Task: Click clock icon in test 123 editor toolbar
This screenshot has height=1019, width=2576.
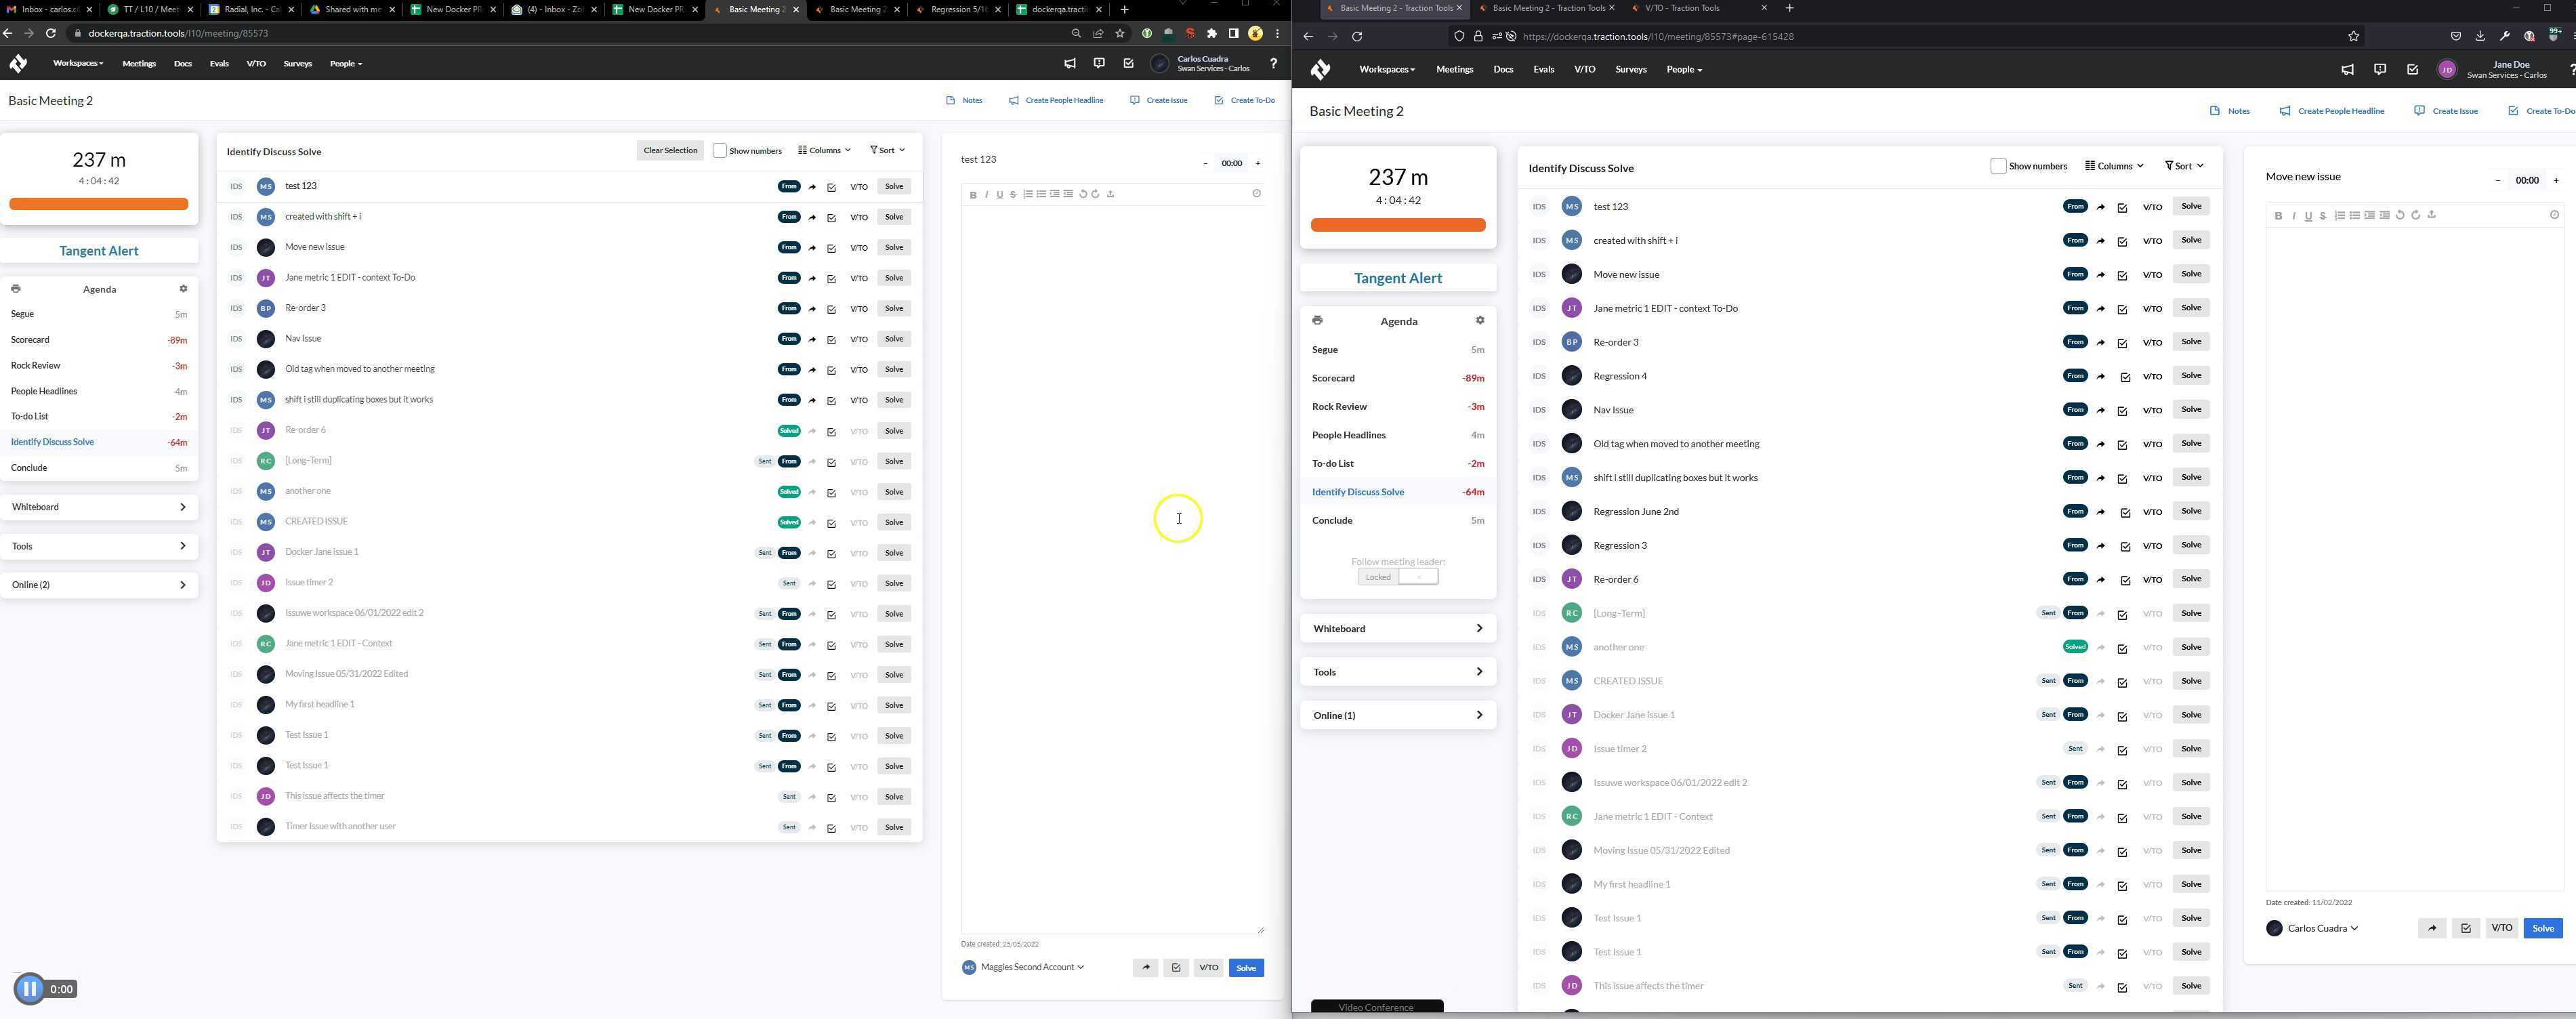Action: [1257, 194]
